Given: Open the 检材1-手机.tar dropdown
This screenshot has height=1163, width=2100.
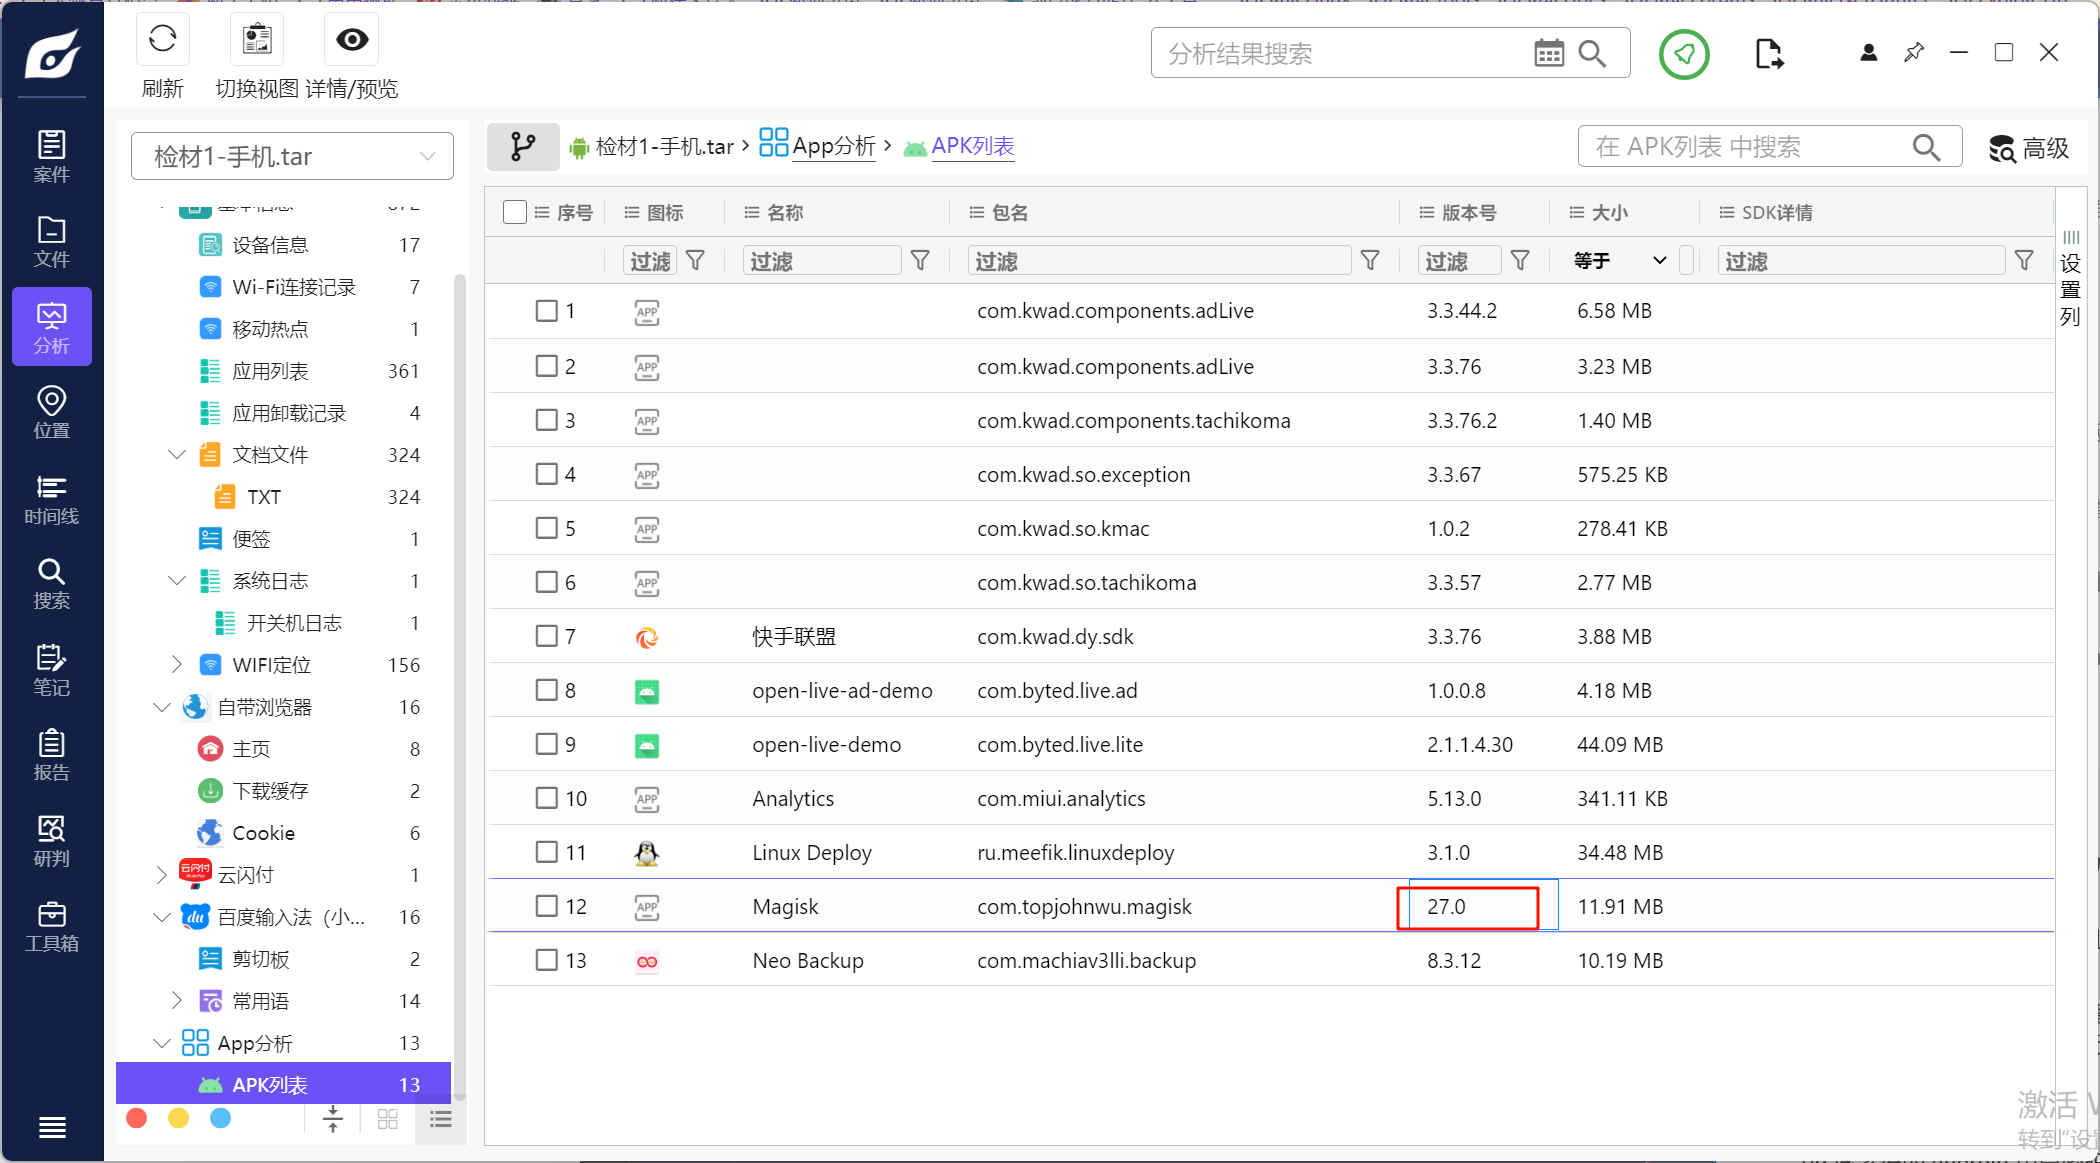Looking at the screenshot, I should 292,156.
